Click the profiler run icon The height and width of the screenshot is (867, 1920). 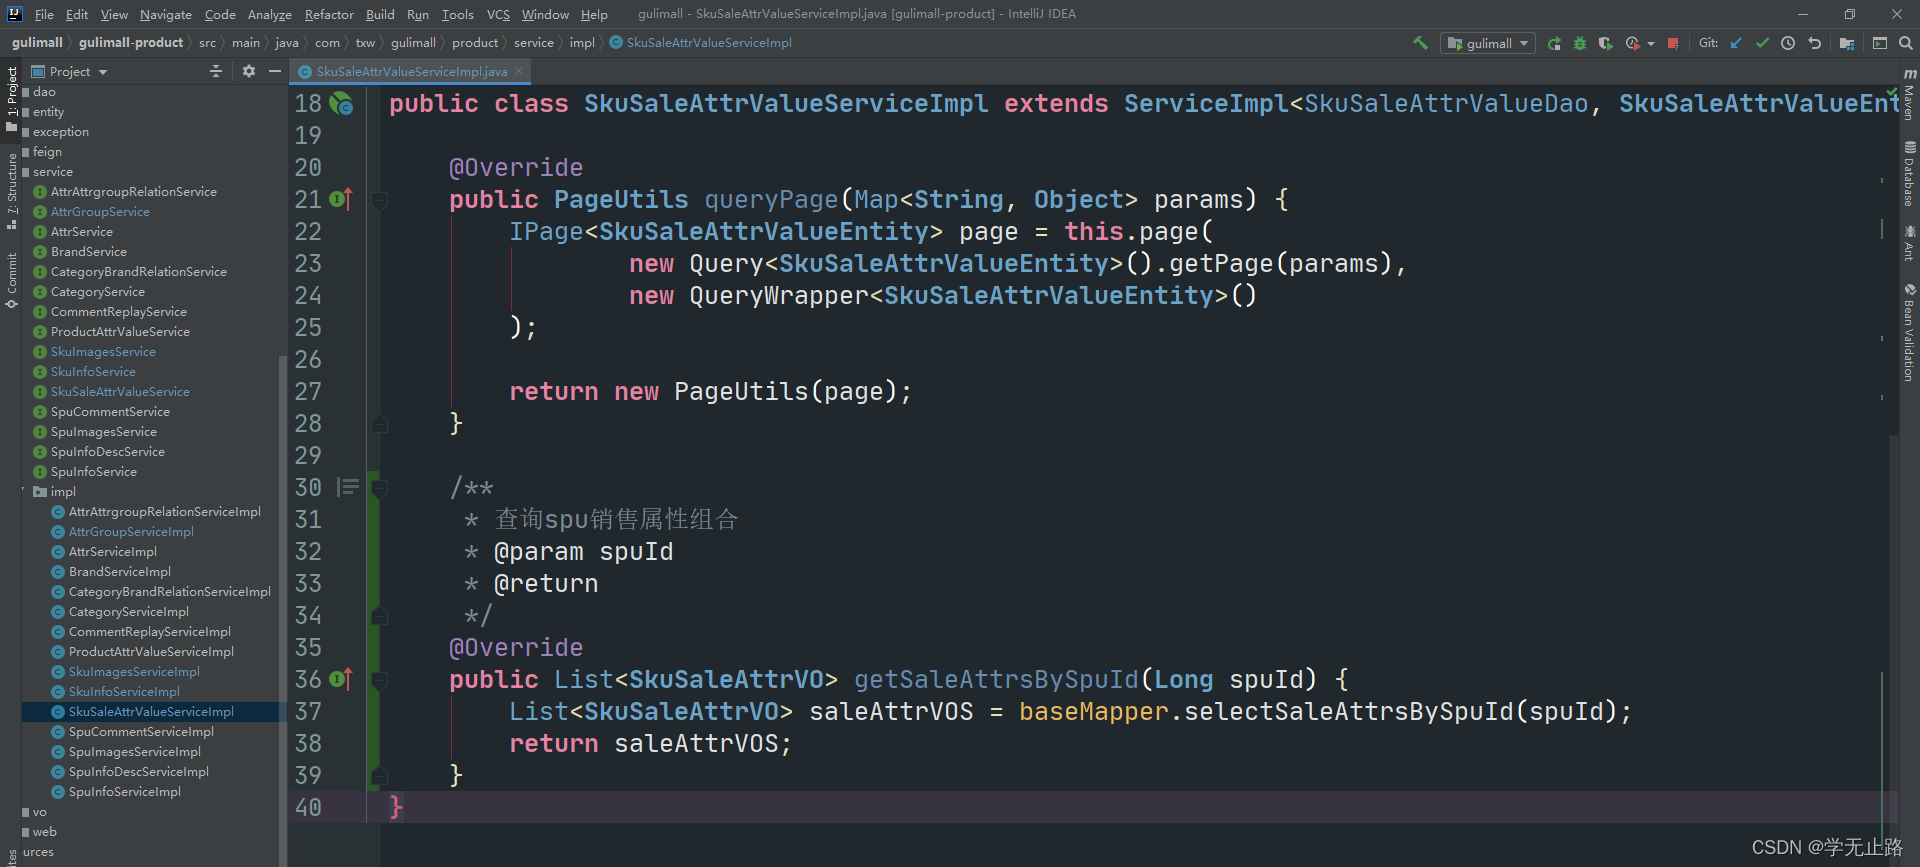pyautogui.click(x=1633, y=43)
